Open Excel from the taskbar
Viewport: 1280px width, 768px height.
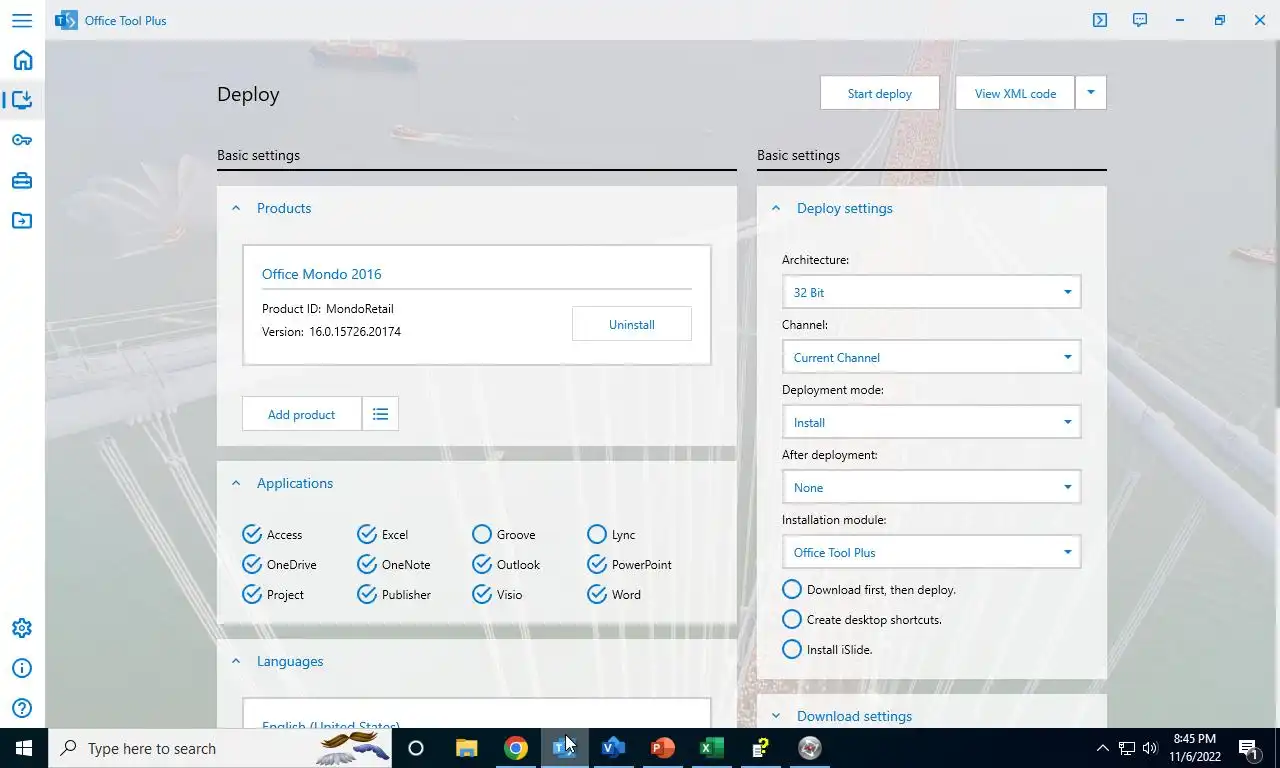pos(711,748)
